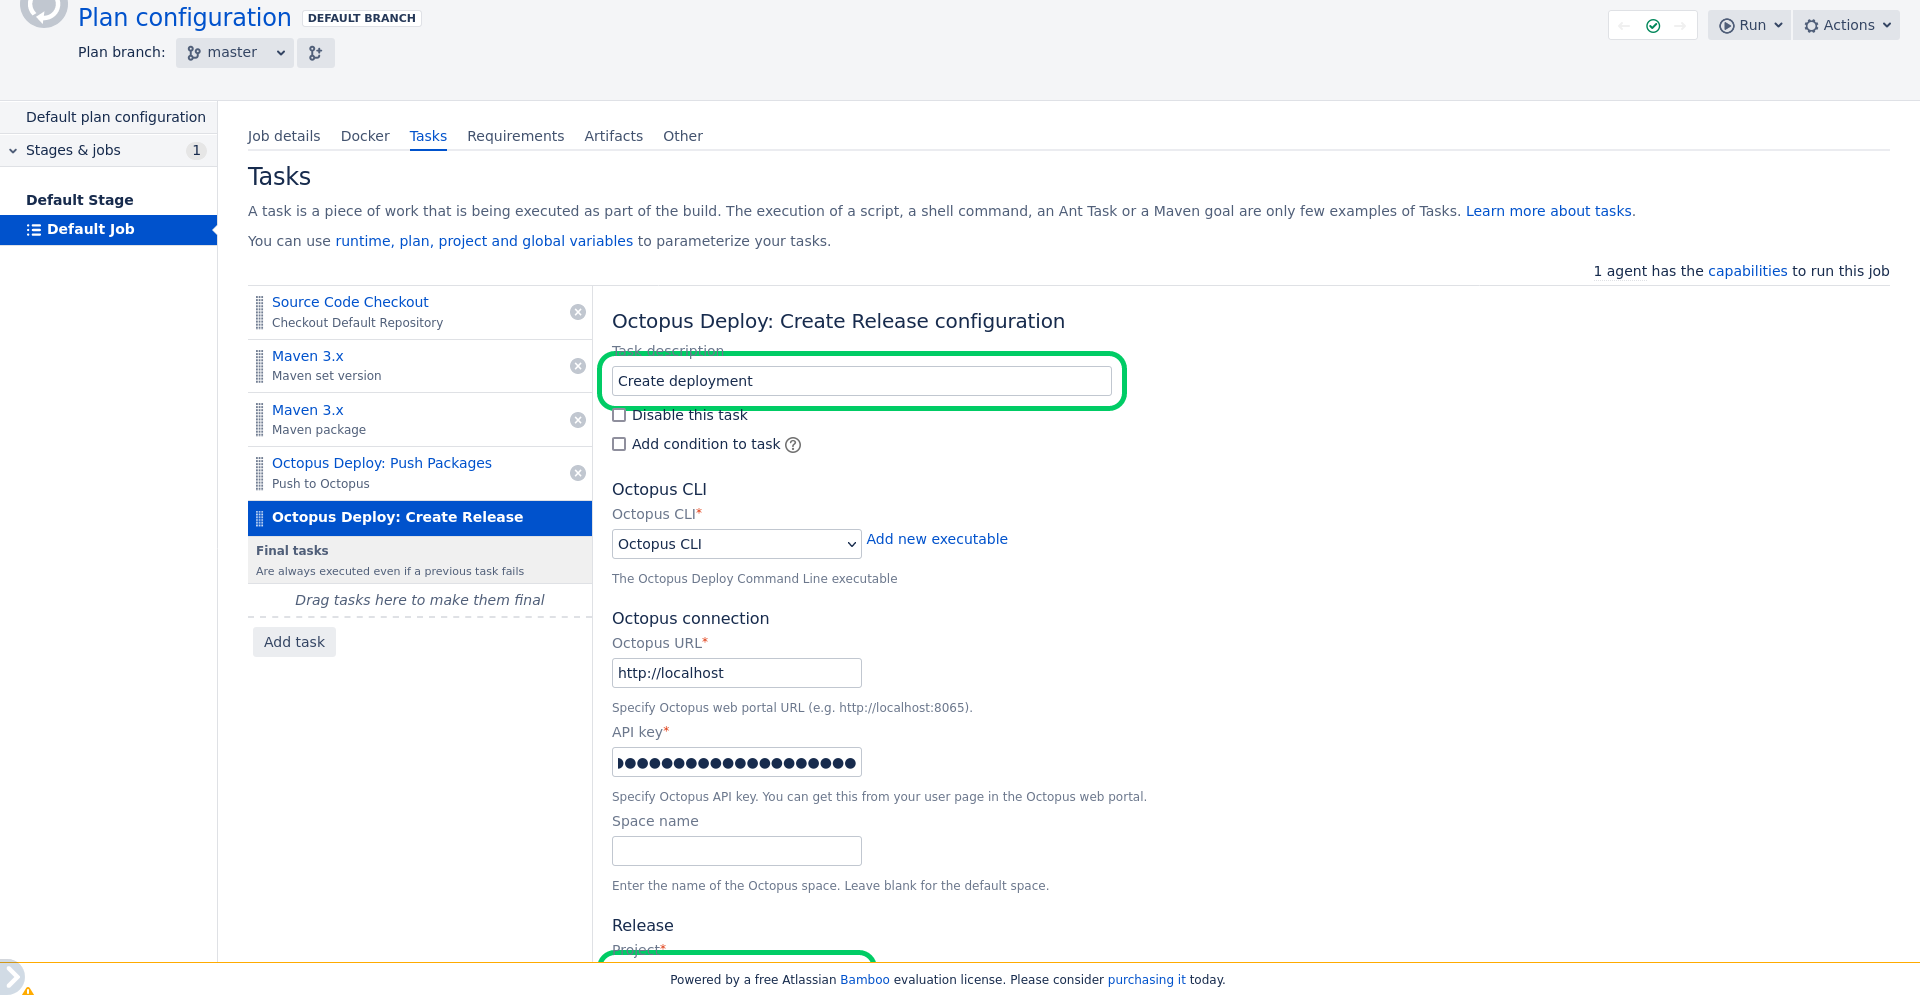Check Add condition to task
The image size is (1920, 995).
[619, 444]
